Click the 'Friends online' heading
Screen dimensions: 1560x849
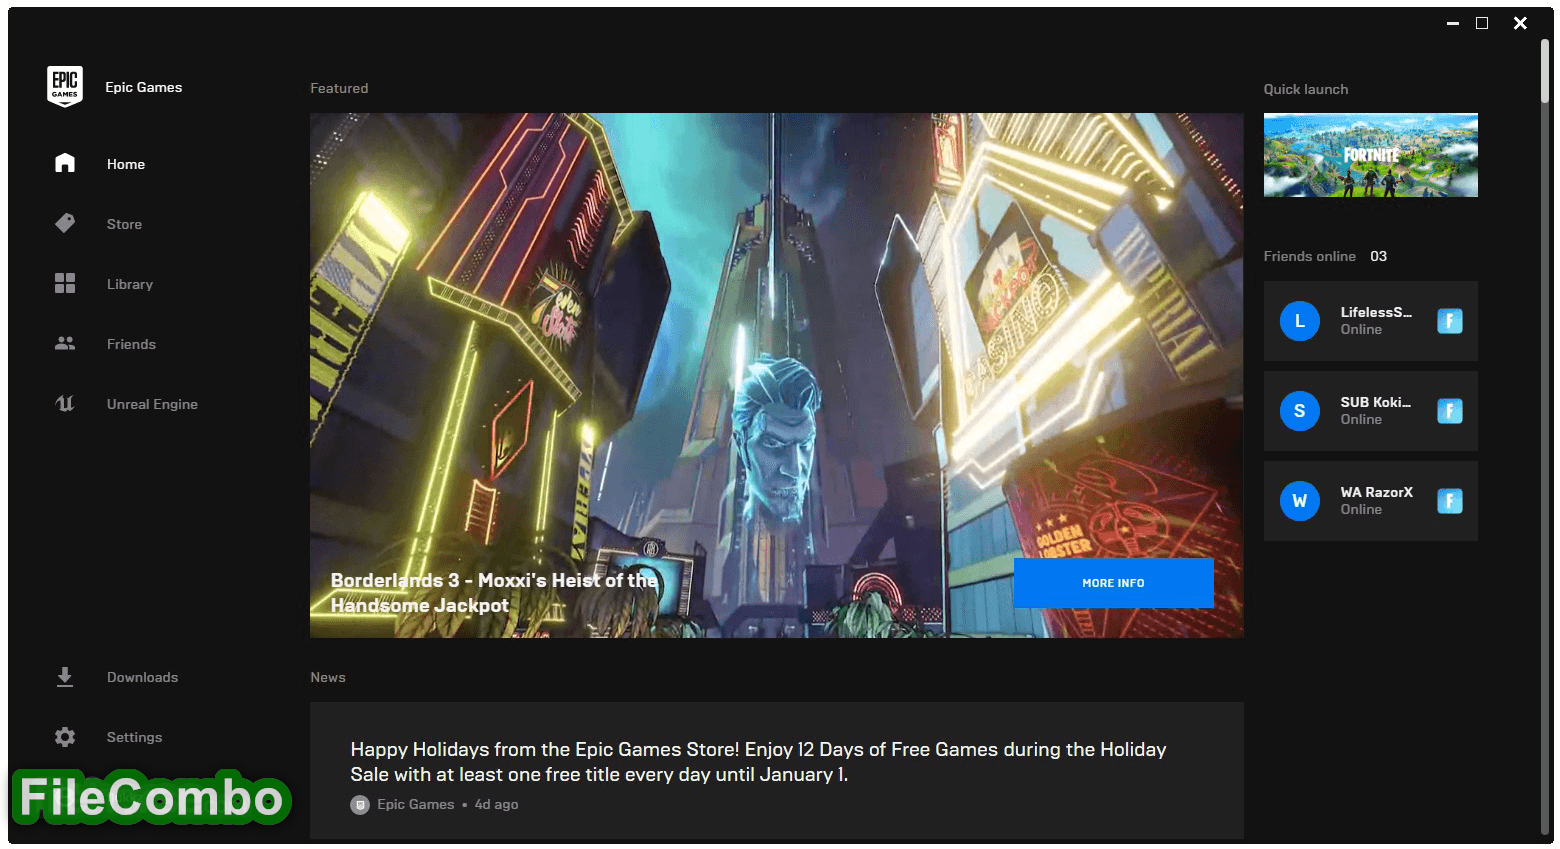pyautogui.click(x=1309, y=256)
